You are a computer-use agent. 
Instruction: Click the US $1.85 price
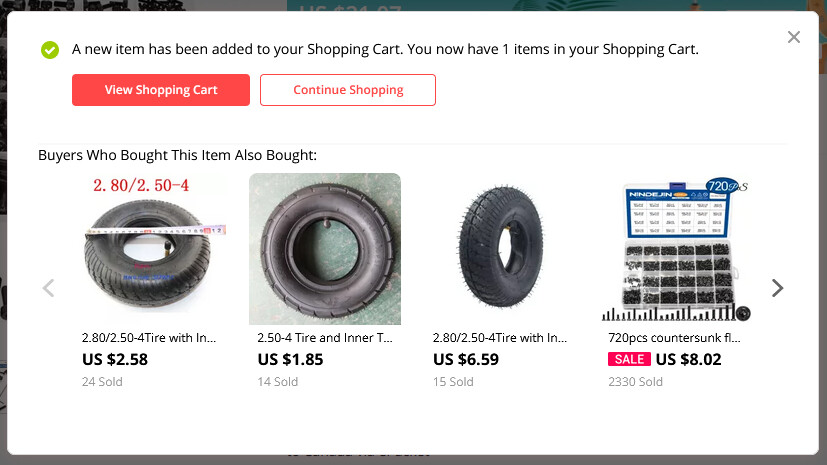[x=290, y=359]
